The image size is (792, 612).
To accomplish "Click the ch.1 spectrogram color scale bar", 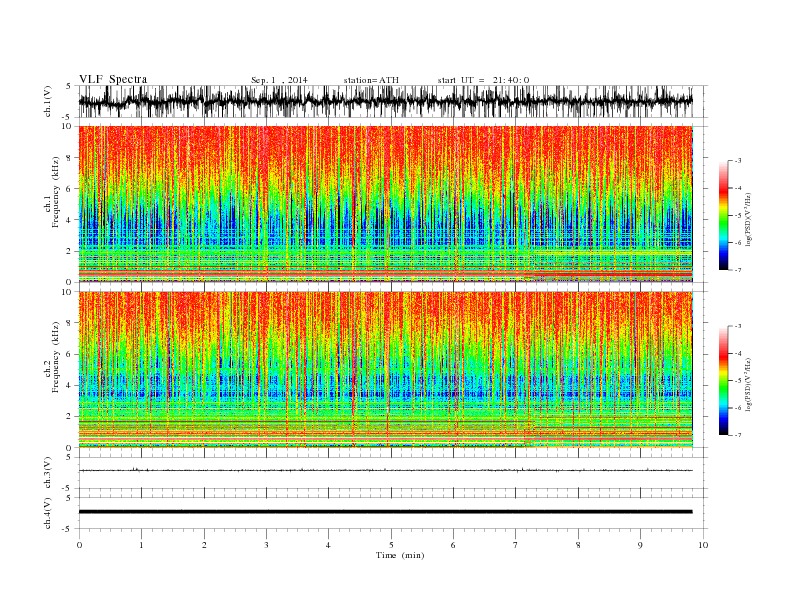I will [723, 216].
